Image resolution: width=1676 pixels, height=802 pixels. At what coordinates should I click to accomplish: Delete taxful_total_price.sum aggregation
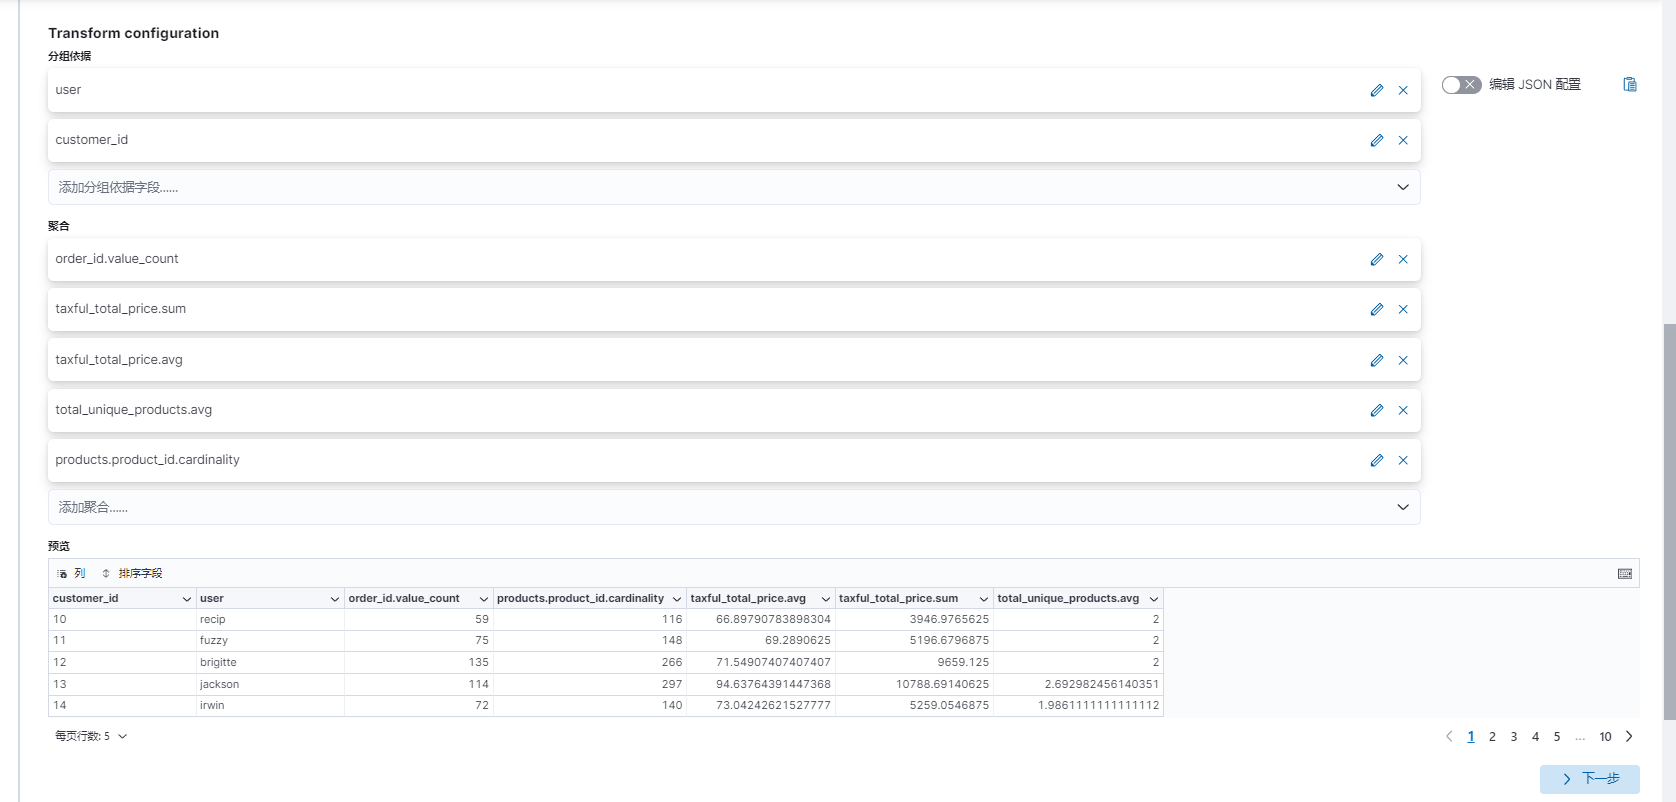[x=1403, y=309]
